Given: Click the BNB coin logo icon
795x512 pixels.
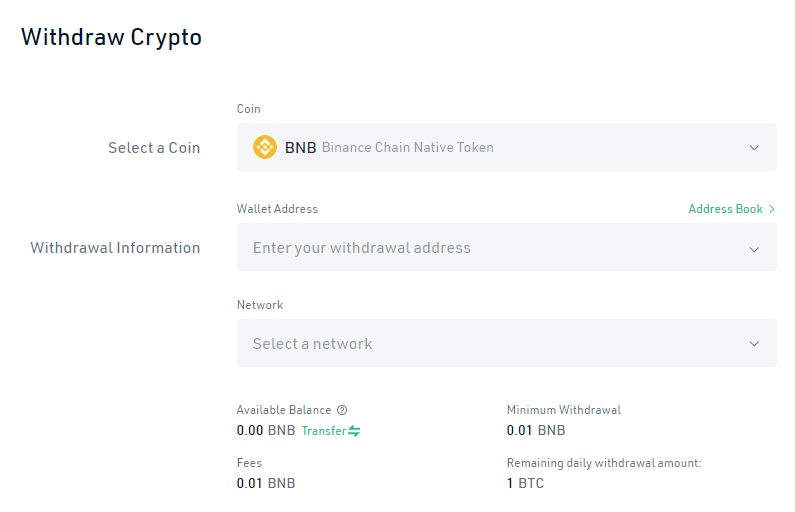Looking at the screenshot, I should tap(265, 148).
